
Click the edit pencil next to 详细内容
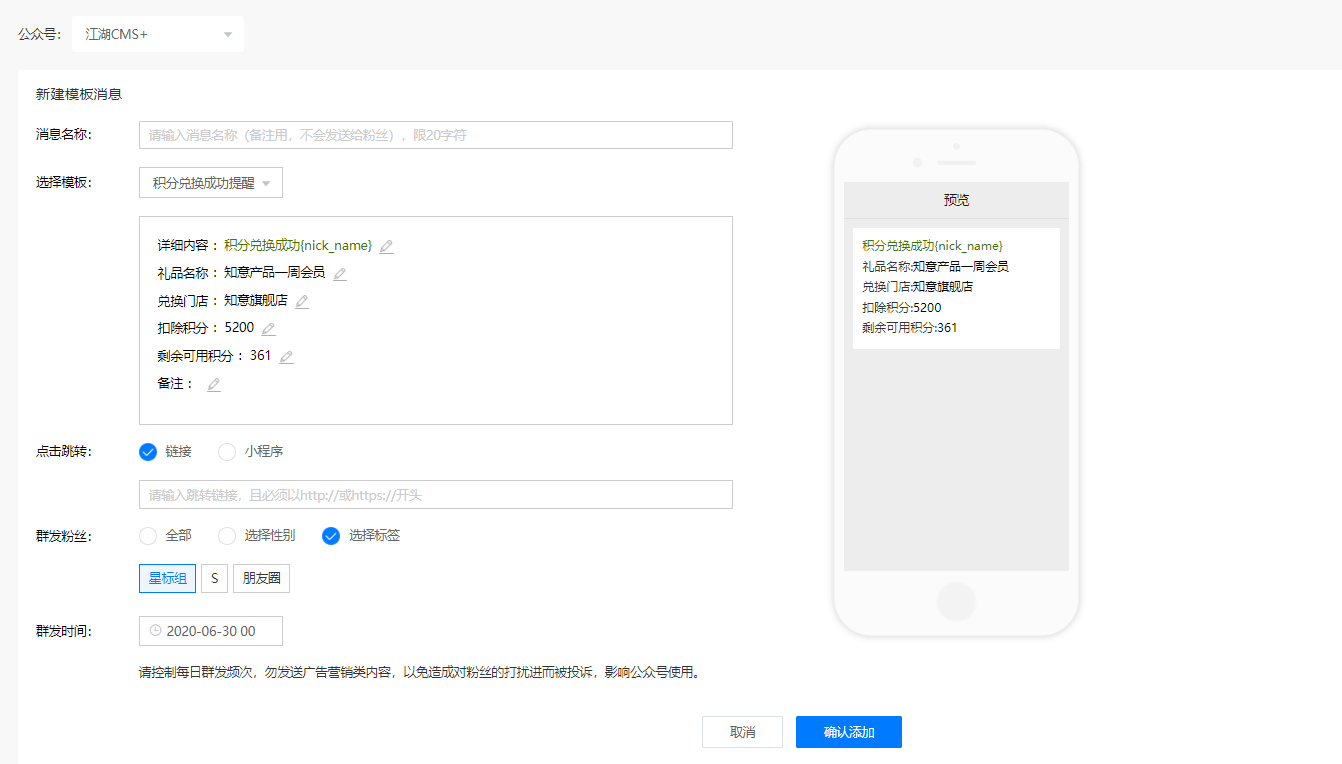click(387, 246)
